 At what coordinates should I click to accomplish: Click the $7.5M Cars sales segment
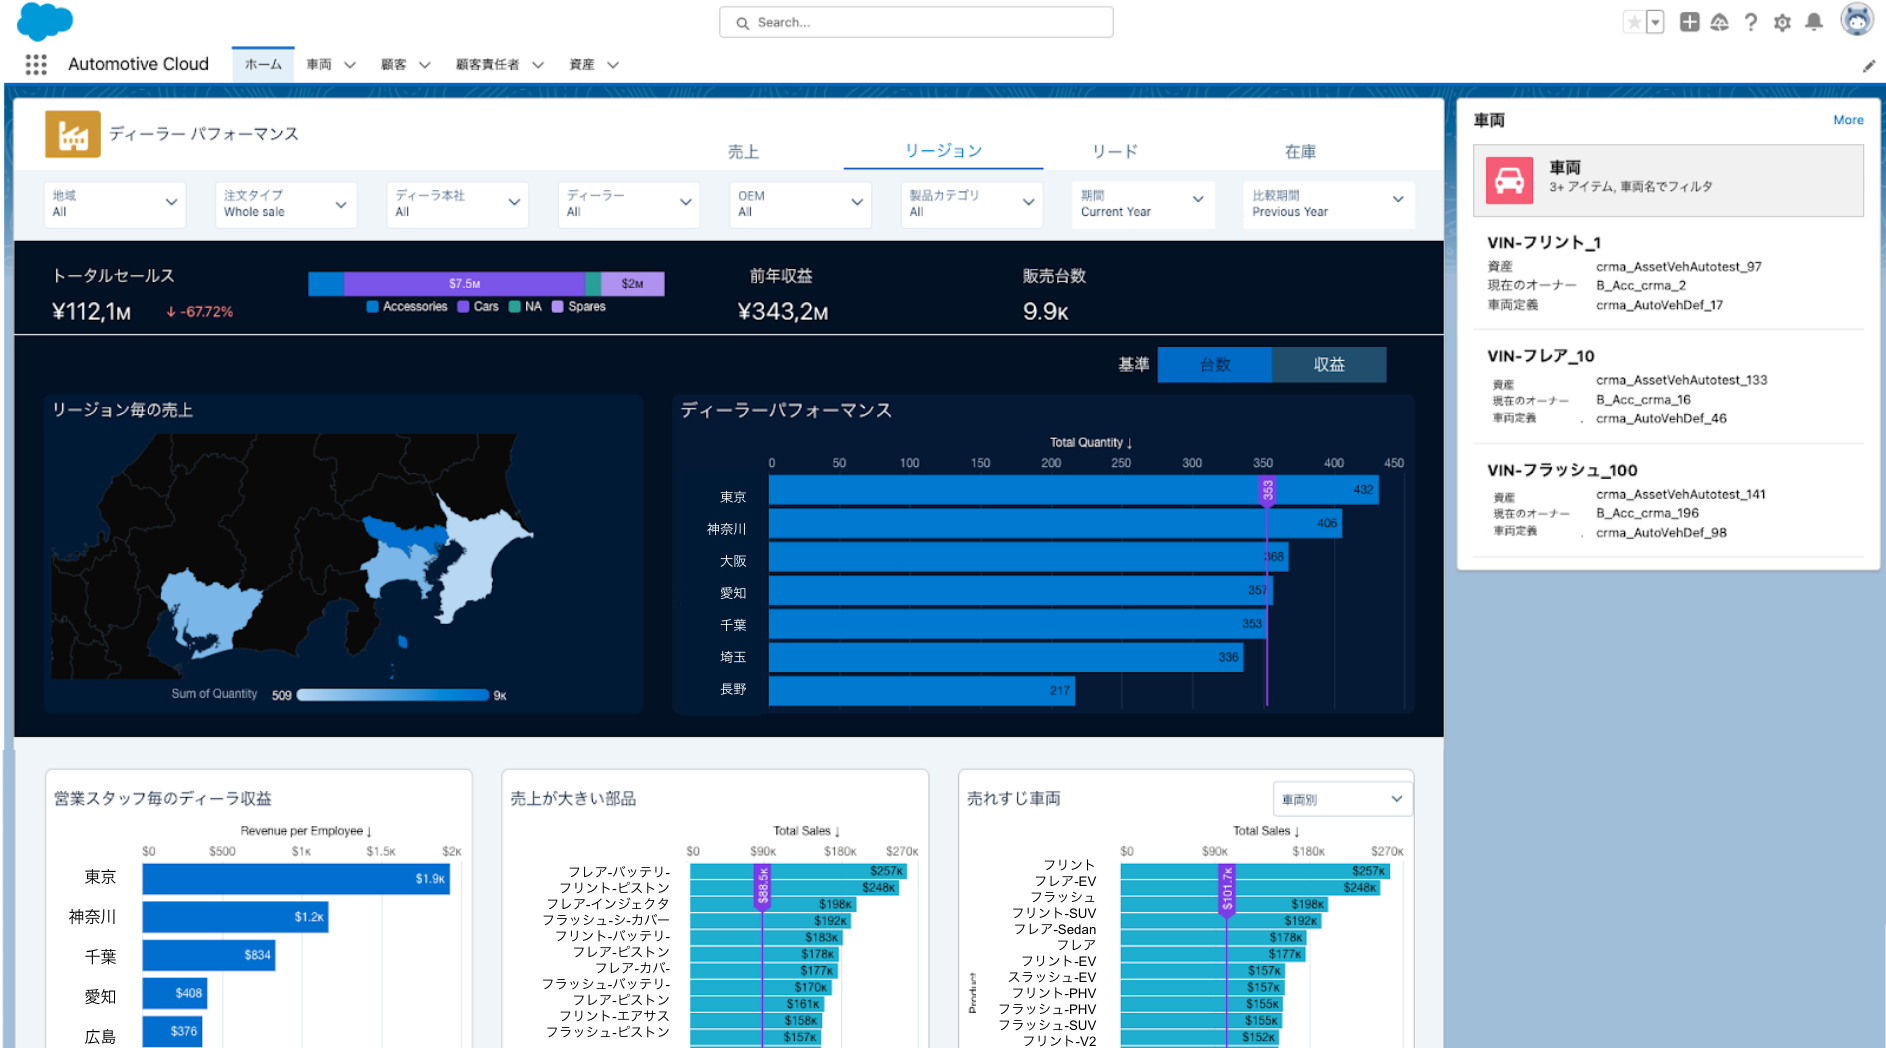(x=465, y=284)
